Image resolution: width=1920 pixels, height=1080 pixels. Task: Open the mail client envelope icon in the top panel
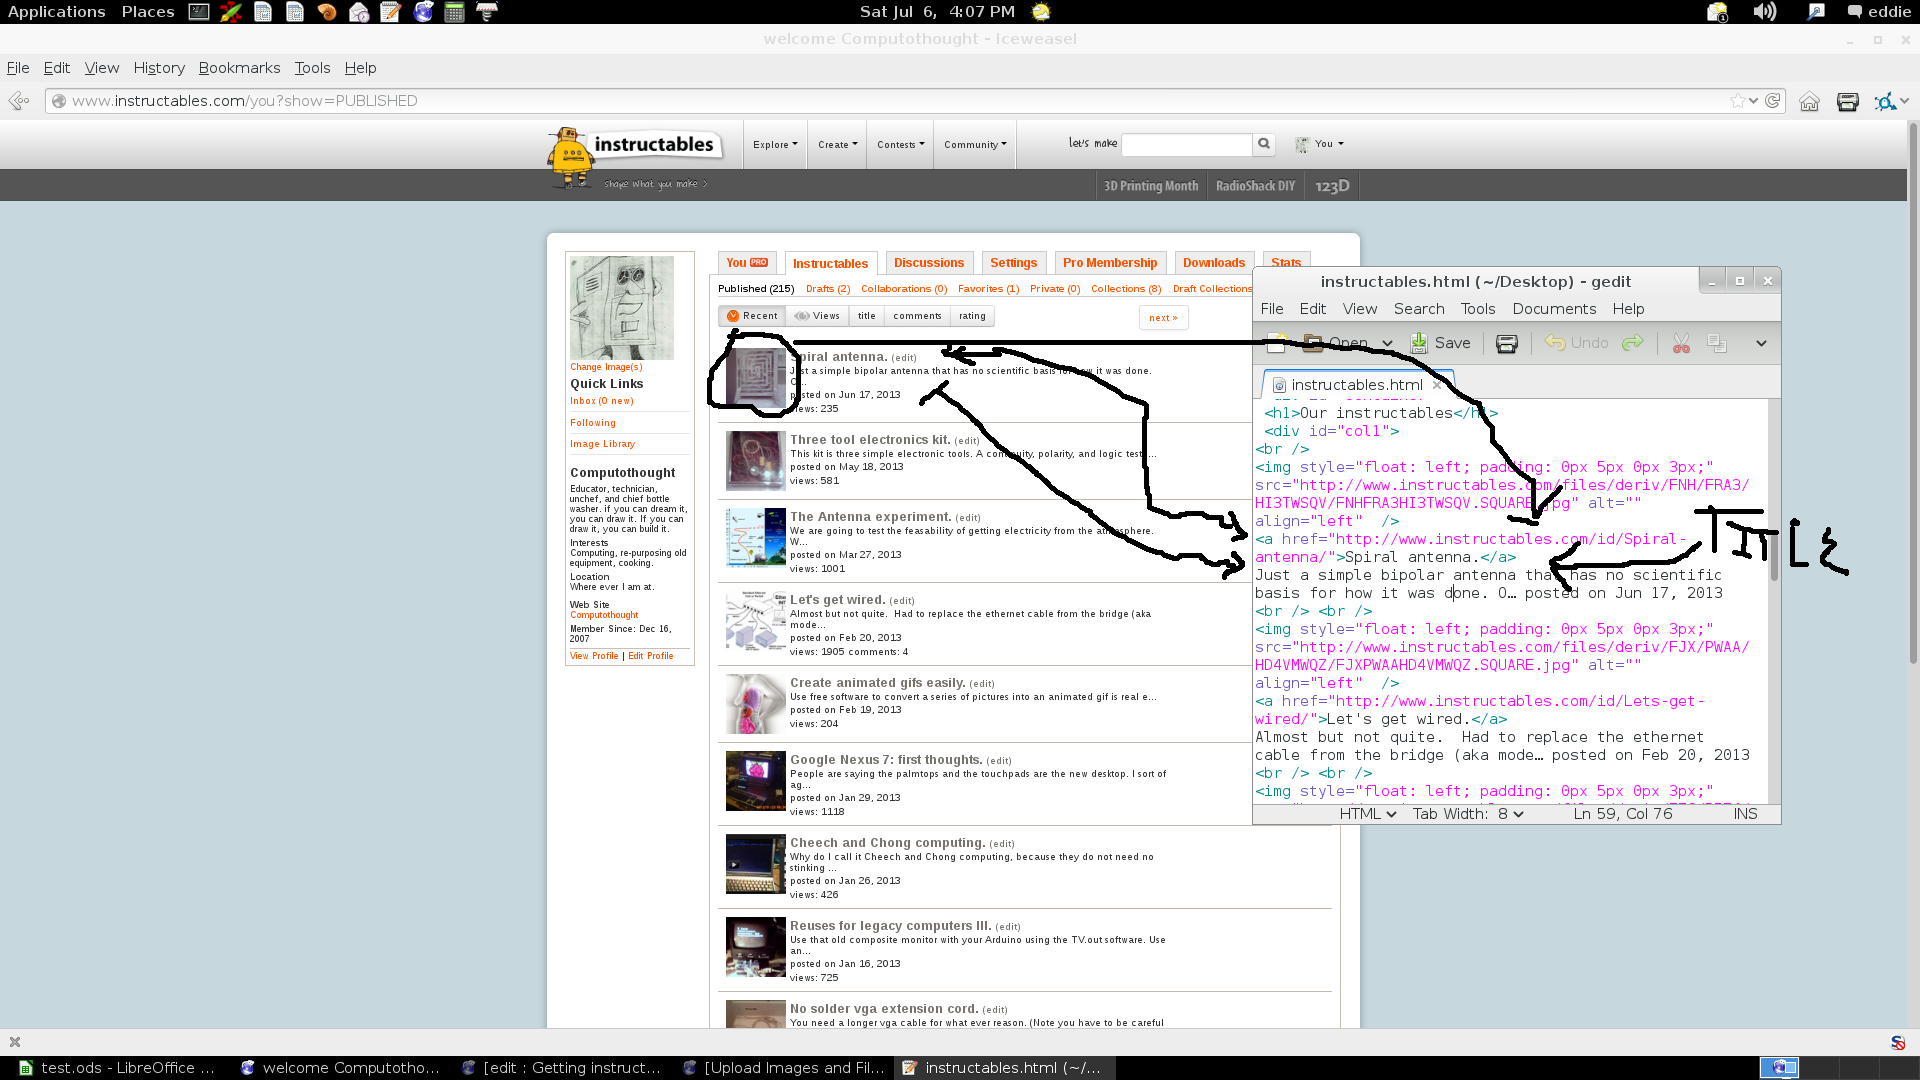click(359, 12)
